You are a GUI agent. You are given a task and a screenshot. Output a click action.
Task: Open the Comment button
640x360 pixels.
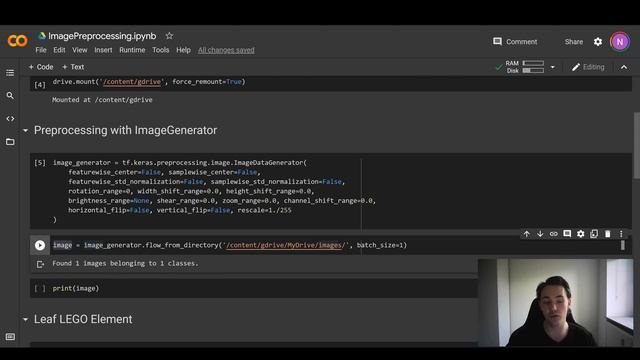pos(515,42)
